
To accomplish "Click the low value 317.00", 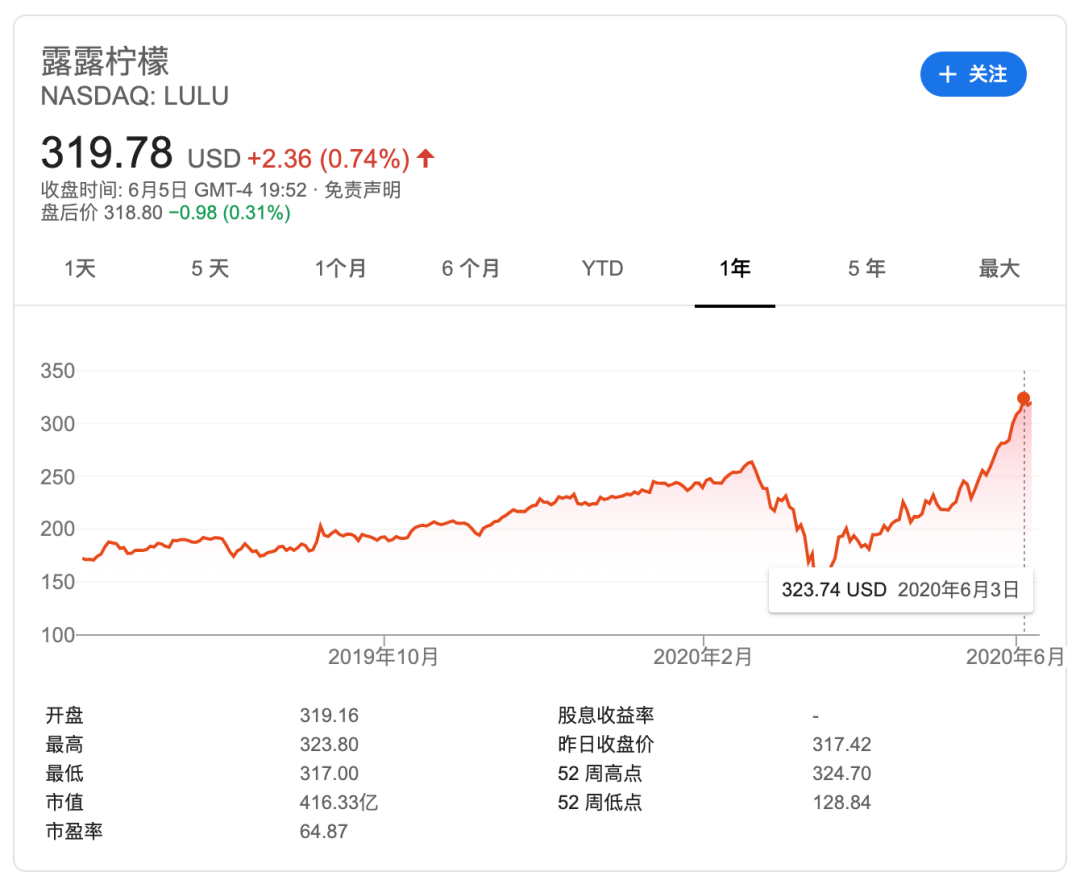I will coord(329,773).
